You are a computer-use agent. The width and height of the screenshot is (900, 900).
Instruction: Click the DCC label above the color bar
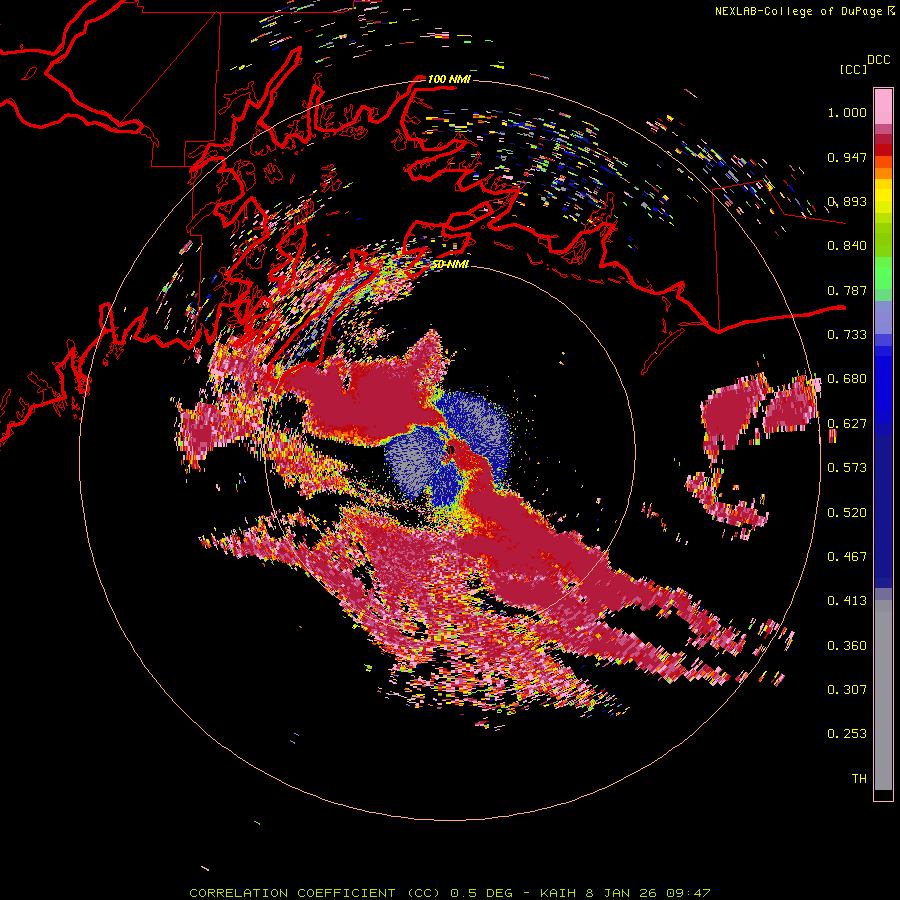tap(878, 60)
